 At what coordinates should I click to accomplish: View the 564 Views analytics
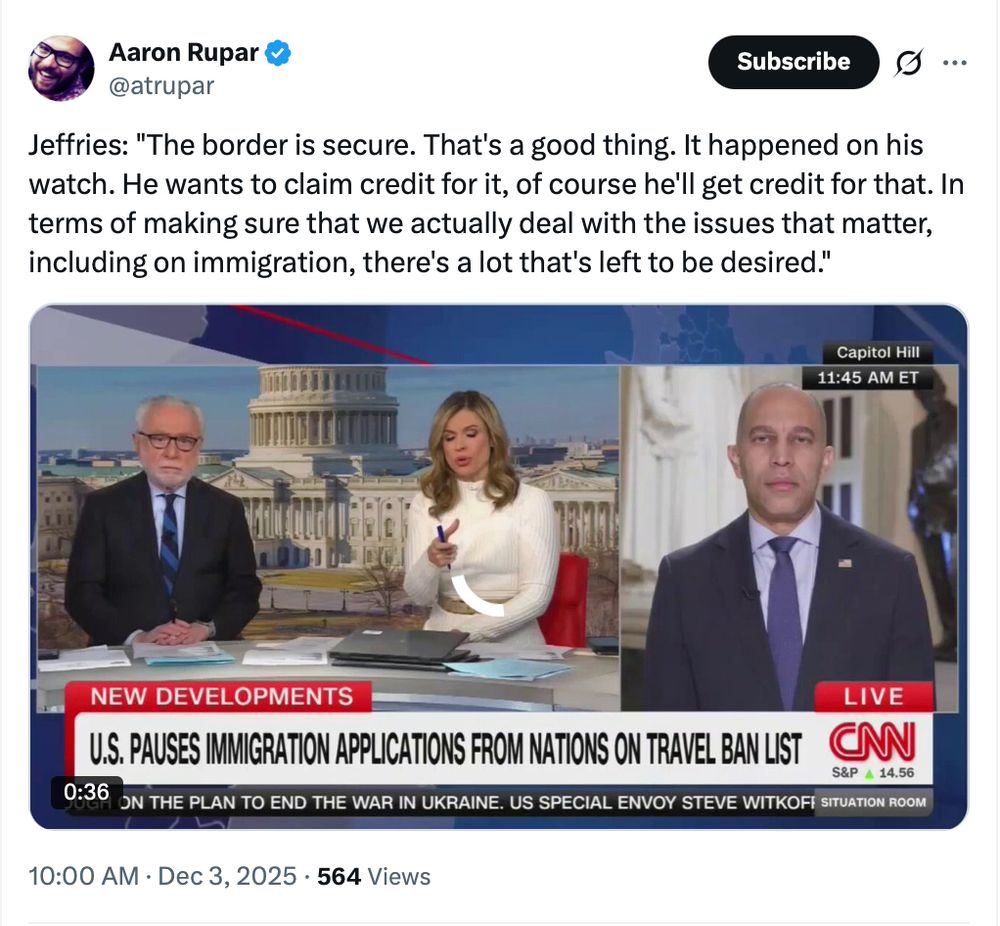click(374, 876)
